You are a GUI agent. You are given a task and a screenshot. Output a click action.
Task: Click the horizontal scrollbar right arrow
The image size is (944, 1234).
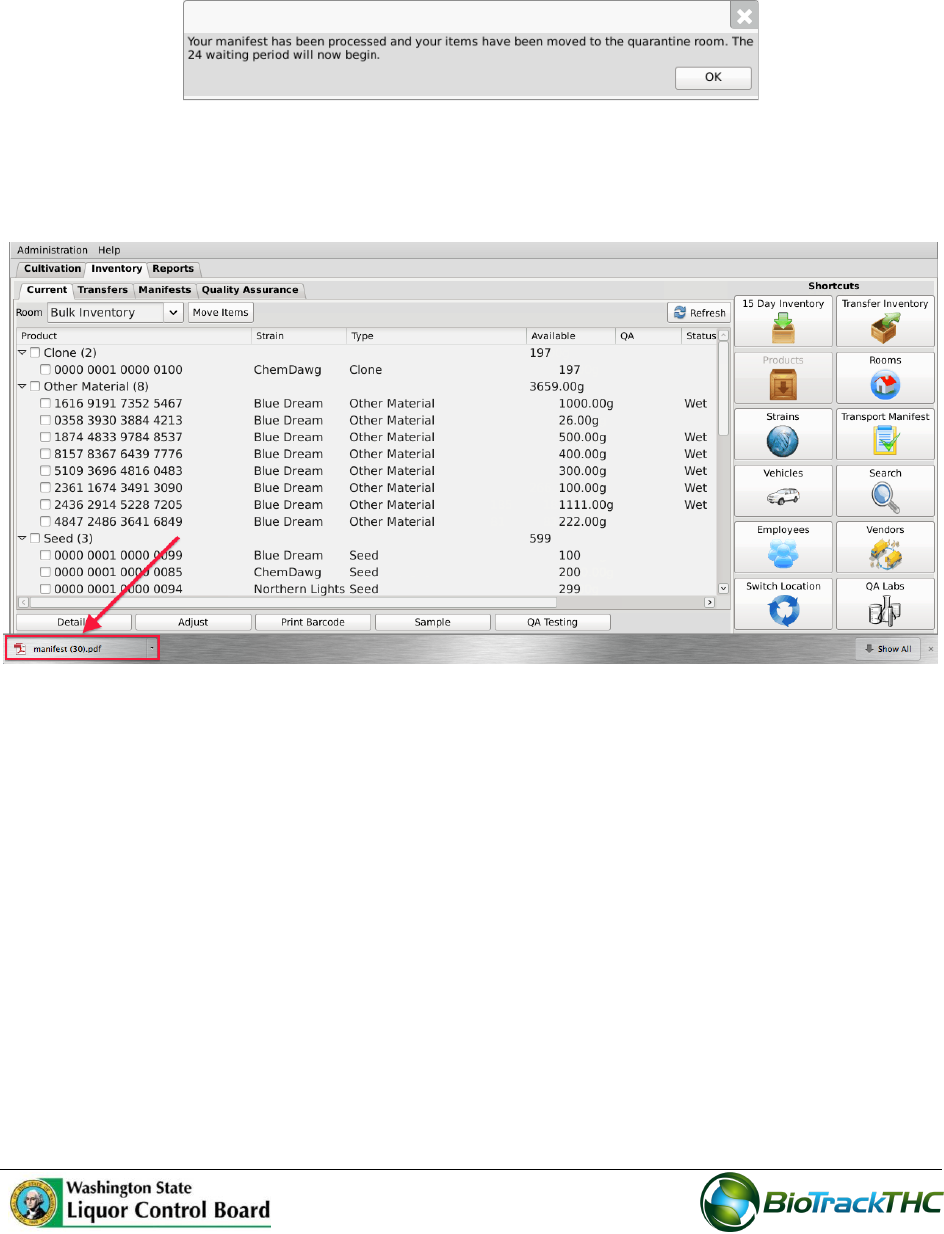[710, 602]
